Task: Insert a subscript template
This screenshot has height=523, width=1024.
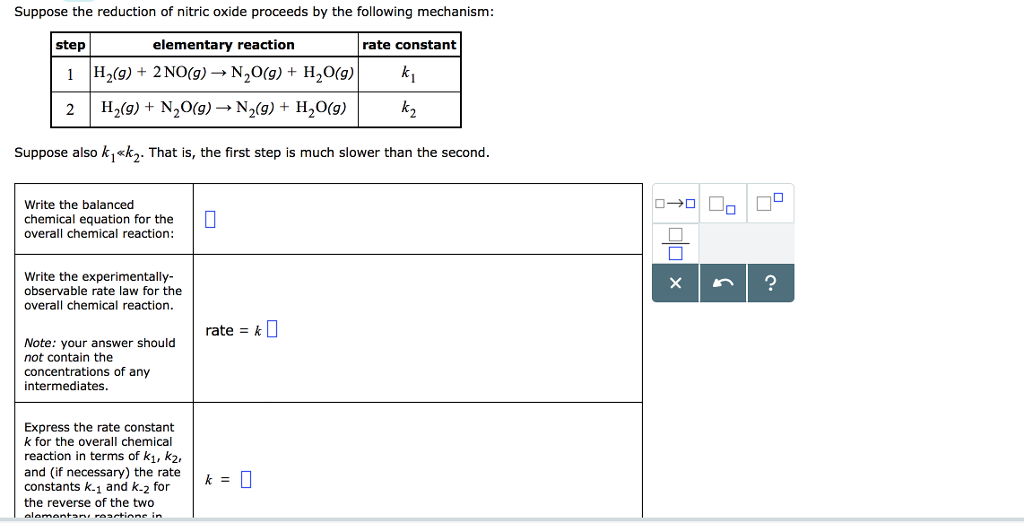Action: pos(722,204)
